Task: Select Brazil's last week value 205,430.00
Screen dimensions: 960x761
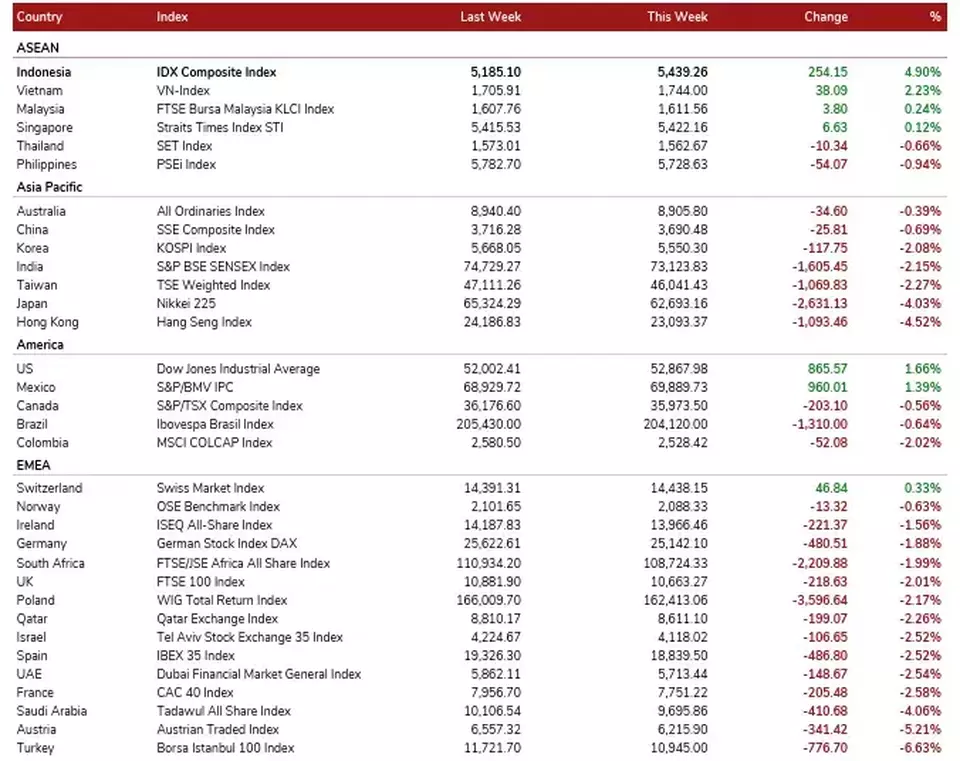Action: click(489, 424)
